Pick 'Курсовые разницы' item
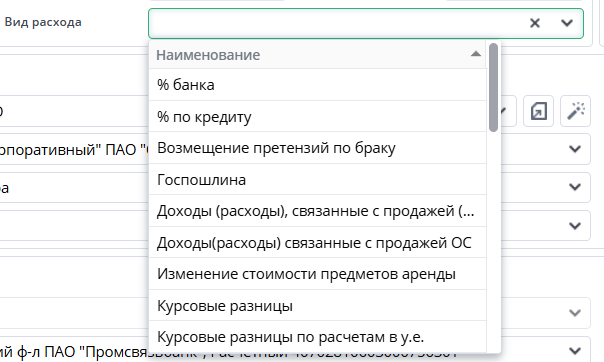 (317, 305)
